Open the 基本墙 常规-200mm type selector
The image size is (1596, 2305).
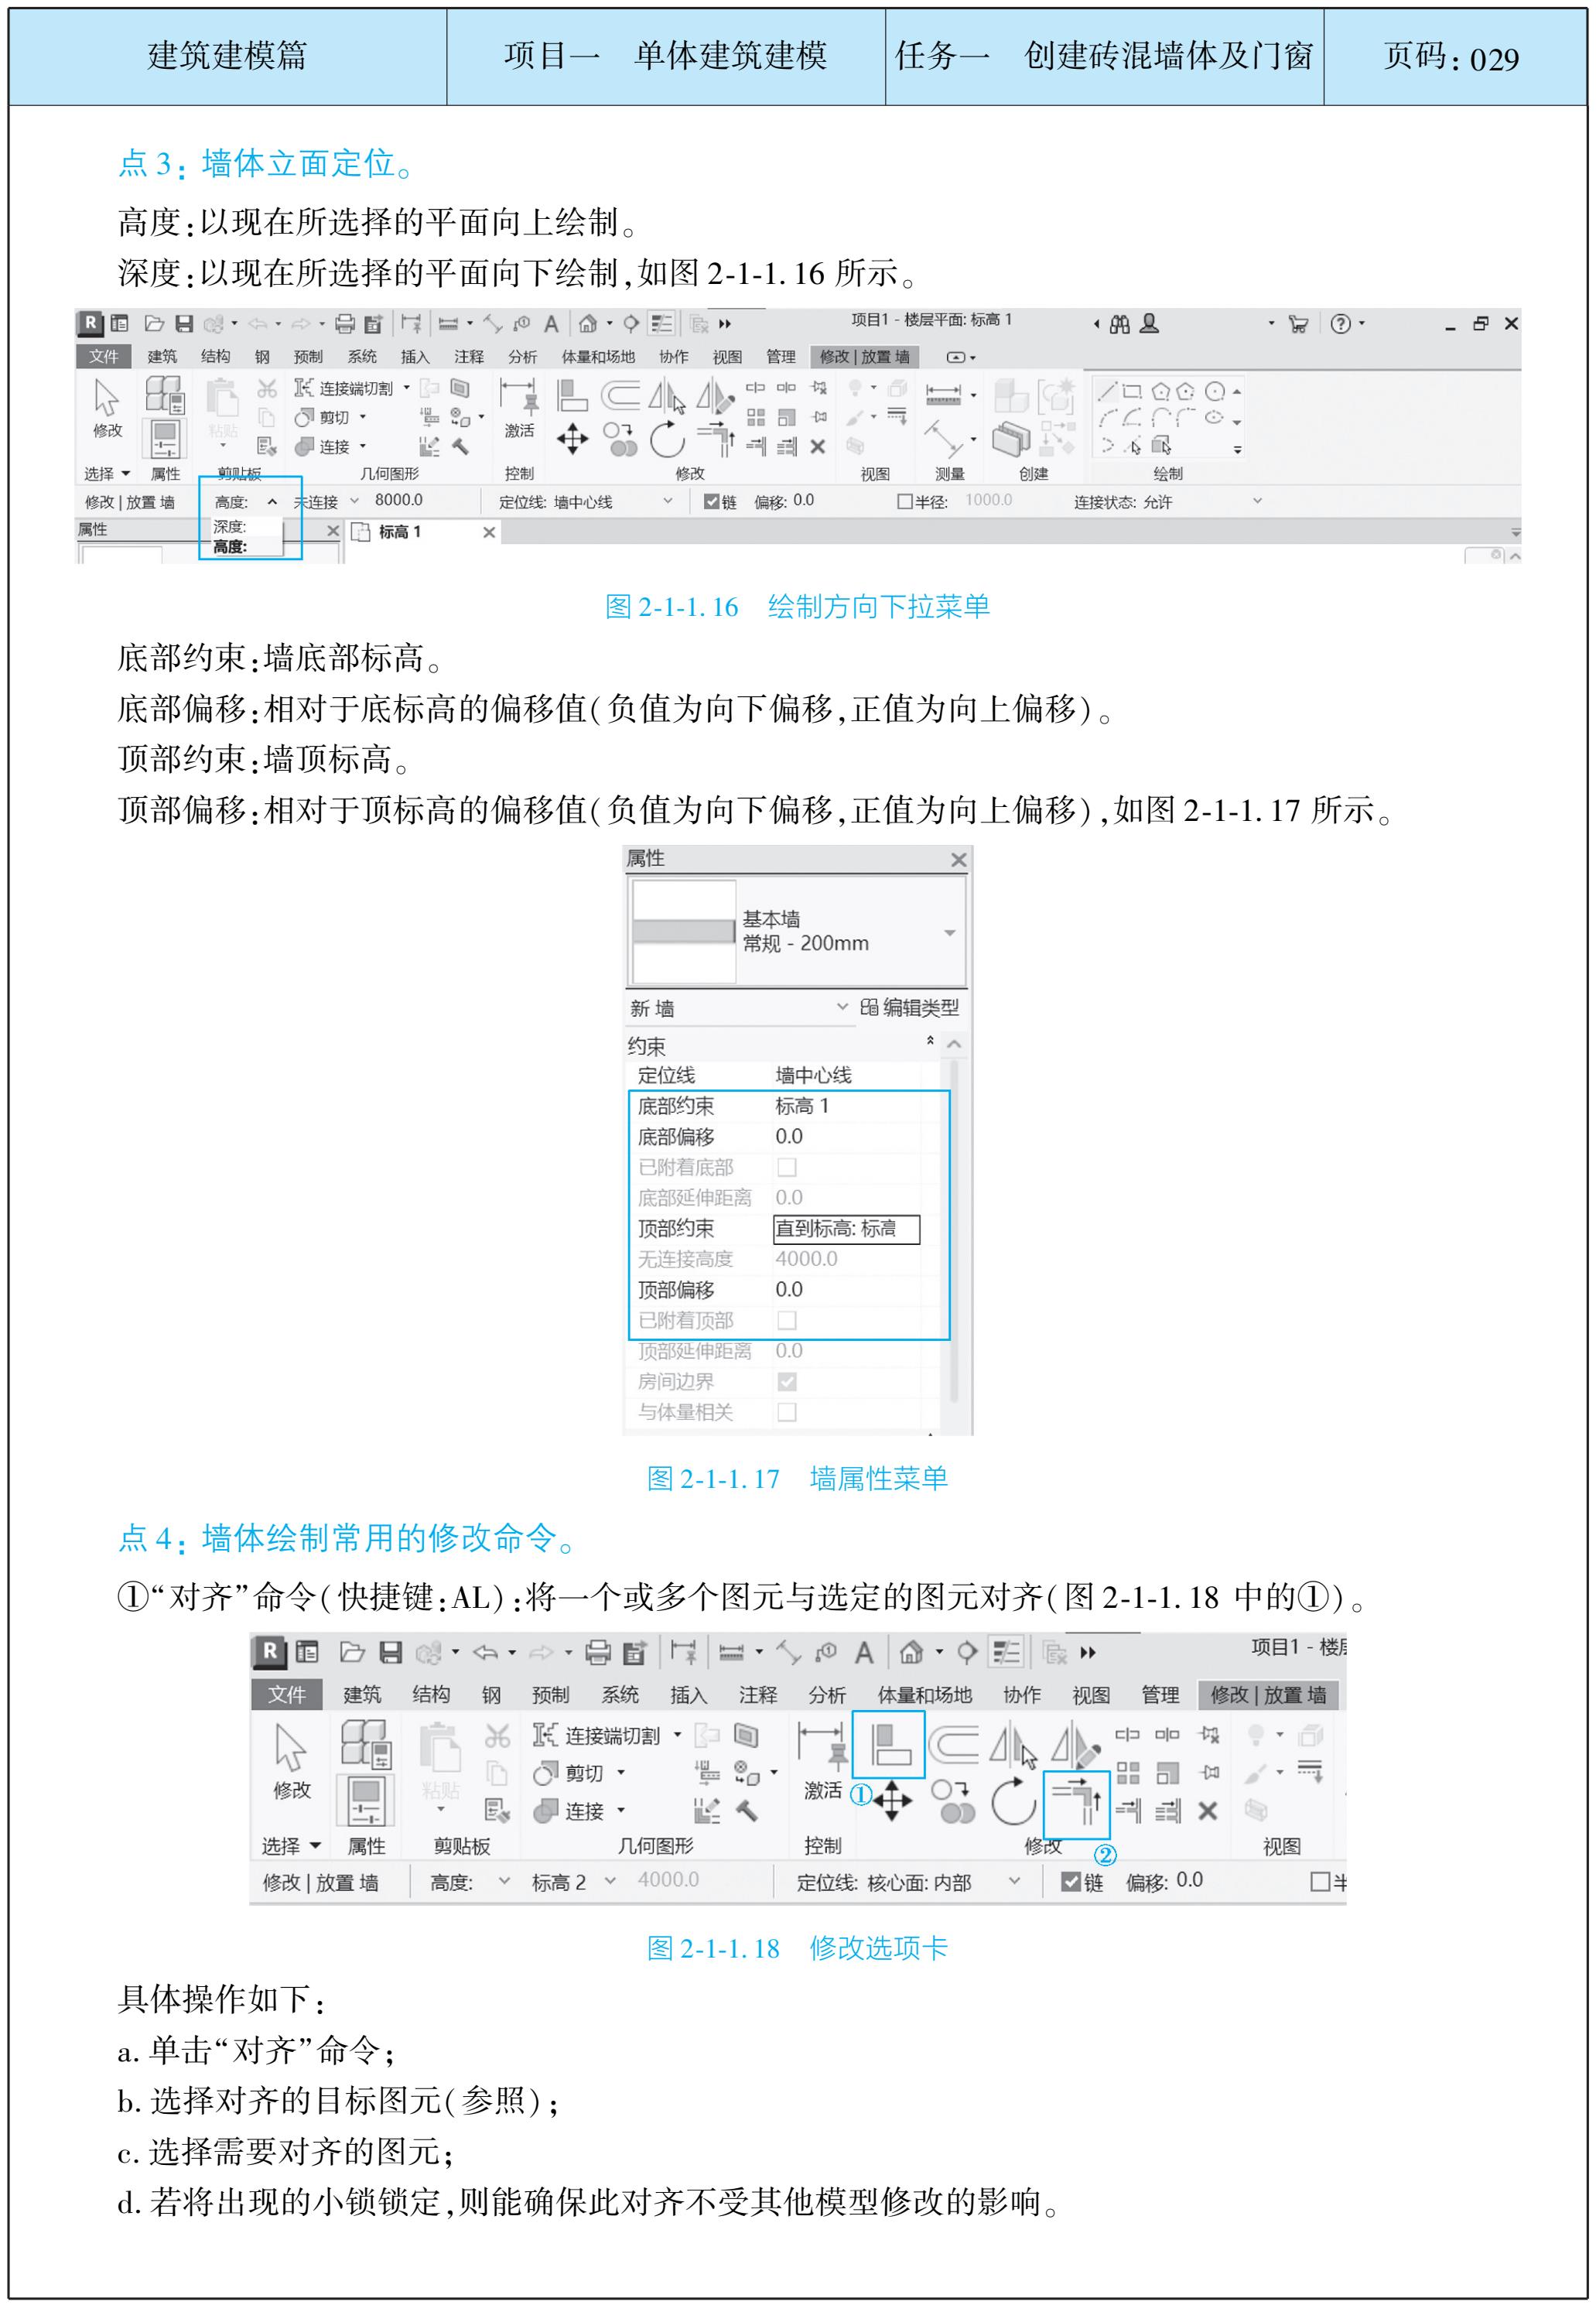797,932
